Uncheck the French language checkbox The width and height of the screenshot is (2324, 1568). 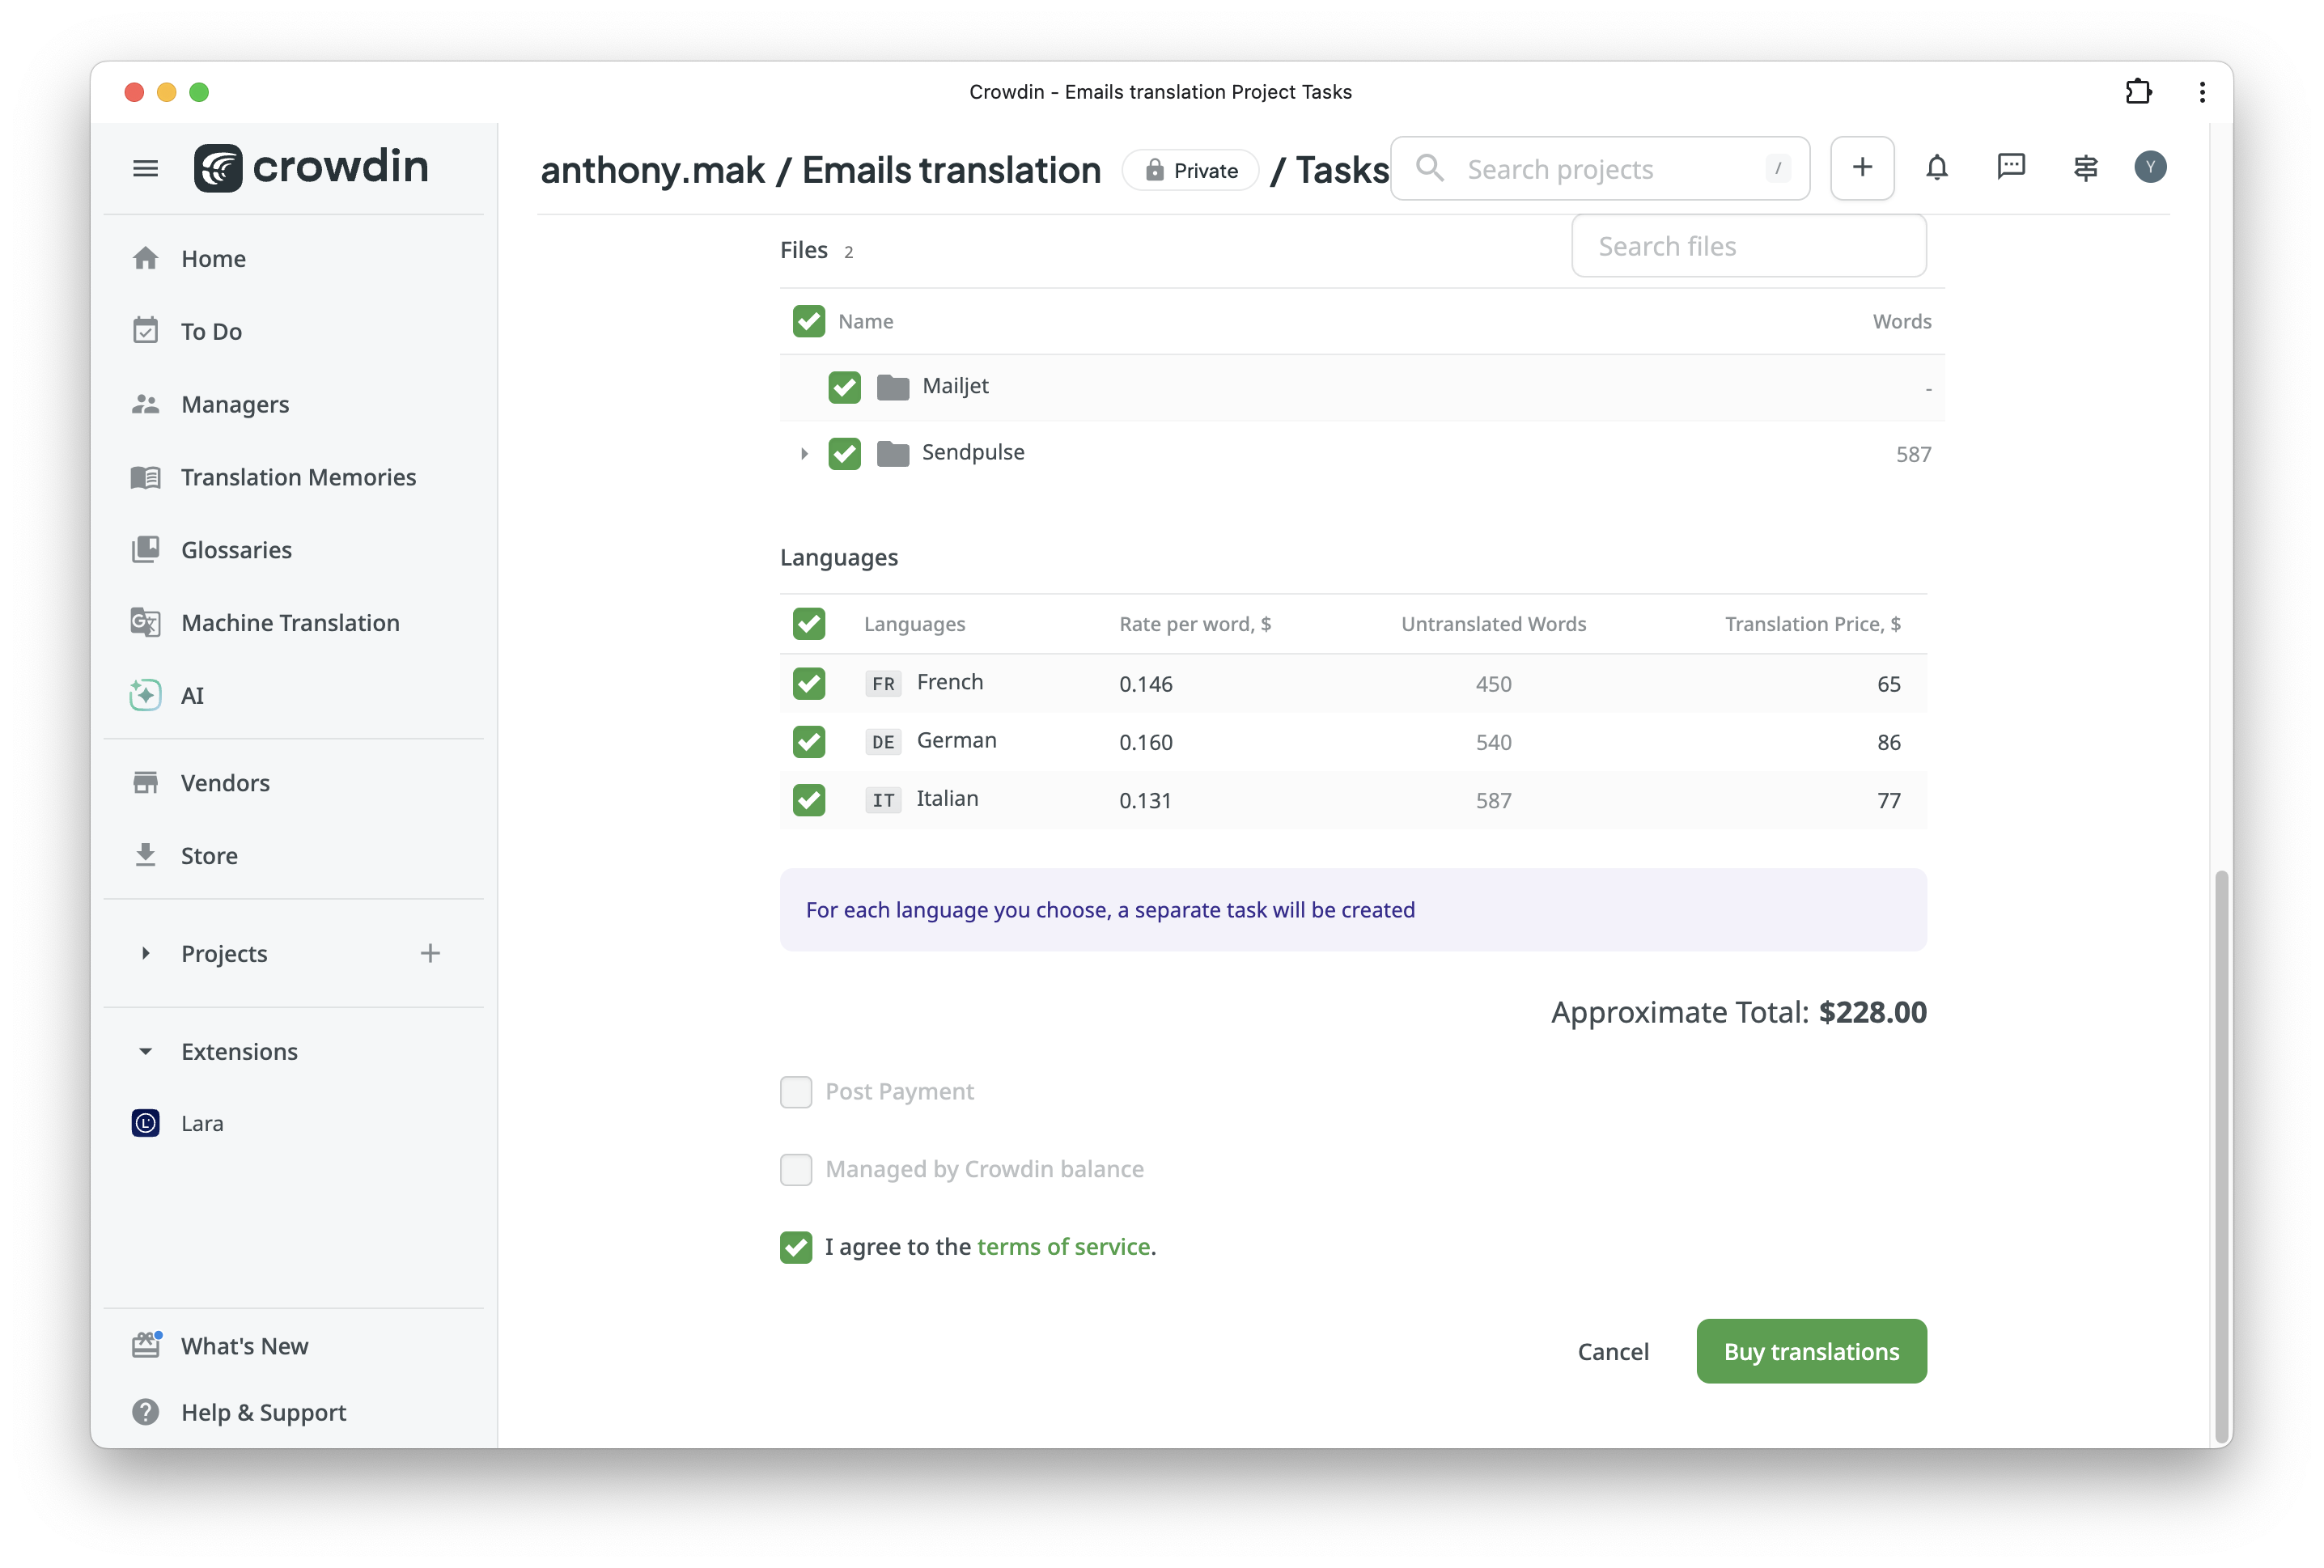point(808,683)
